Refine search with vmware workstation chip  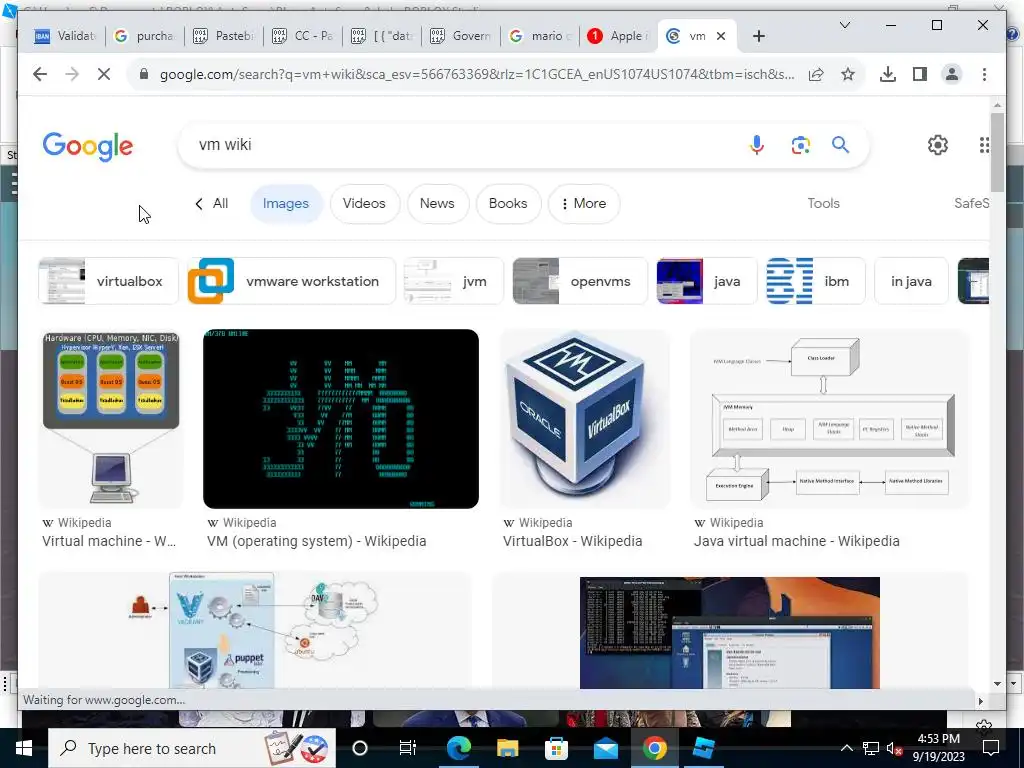click(292, 281)
